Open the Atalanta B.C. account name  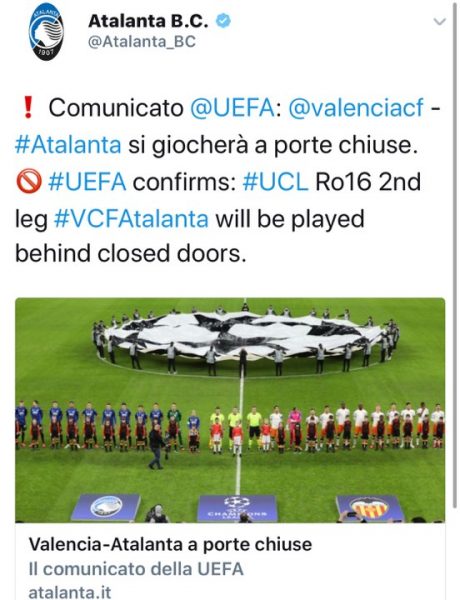148,21
